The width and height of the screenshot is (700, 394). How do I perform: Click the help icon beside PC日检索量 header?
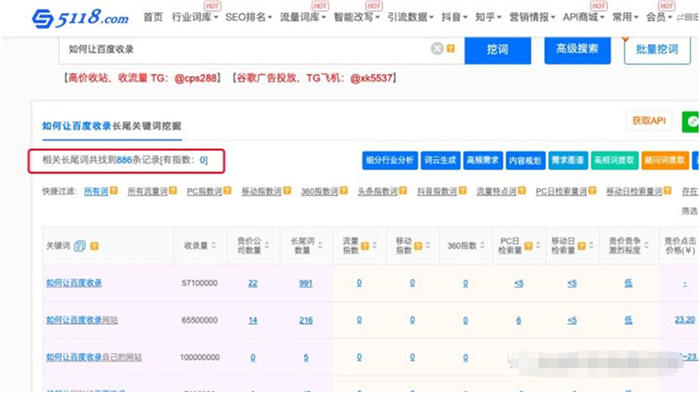click(528, 246)
